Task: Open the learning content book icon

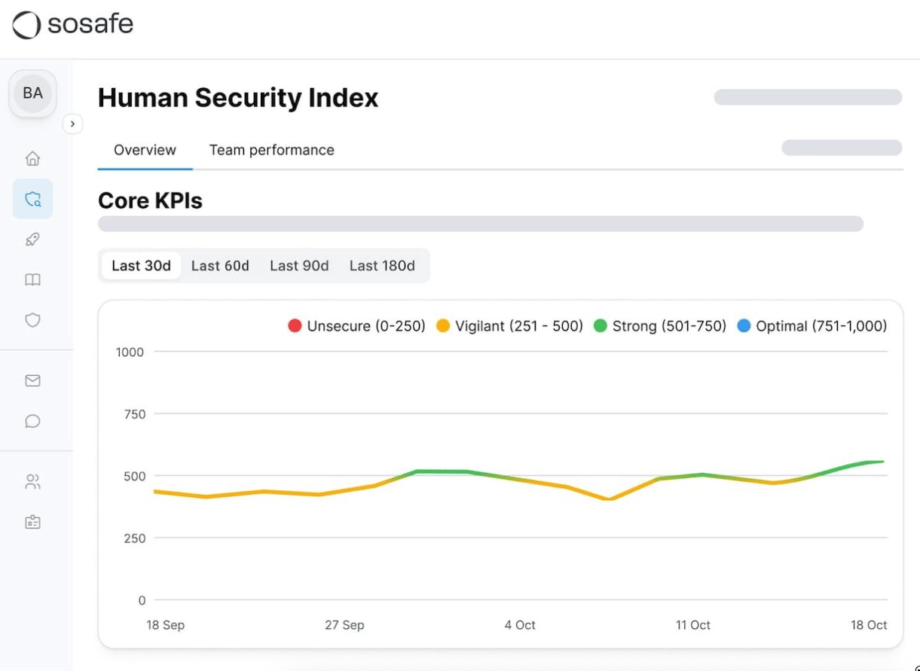Action: point(32,279)
